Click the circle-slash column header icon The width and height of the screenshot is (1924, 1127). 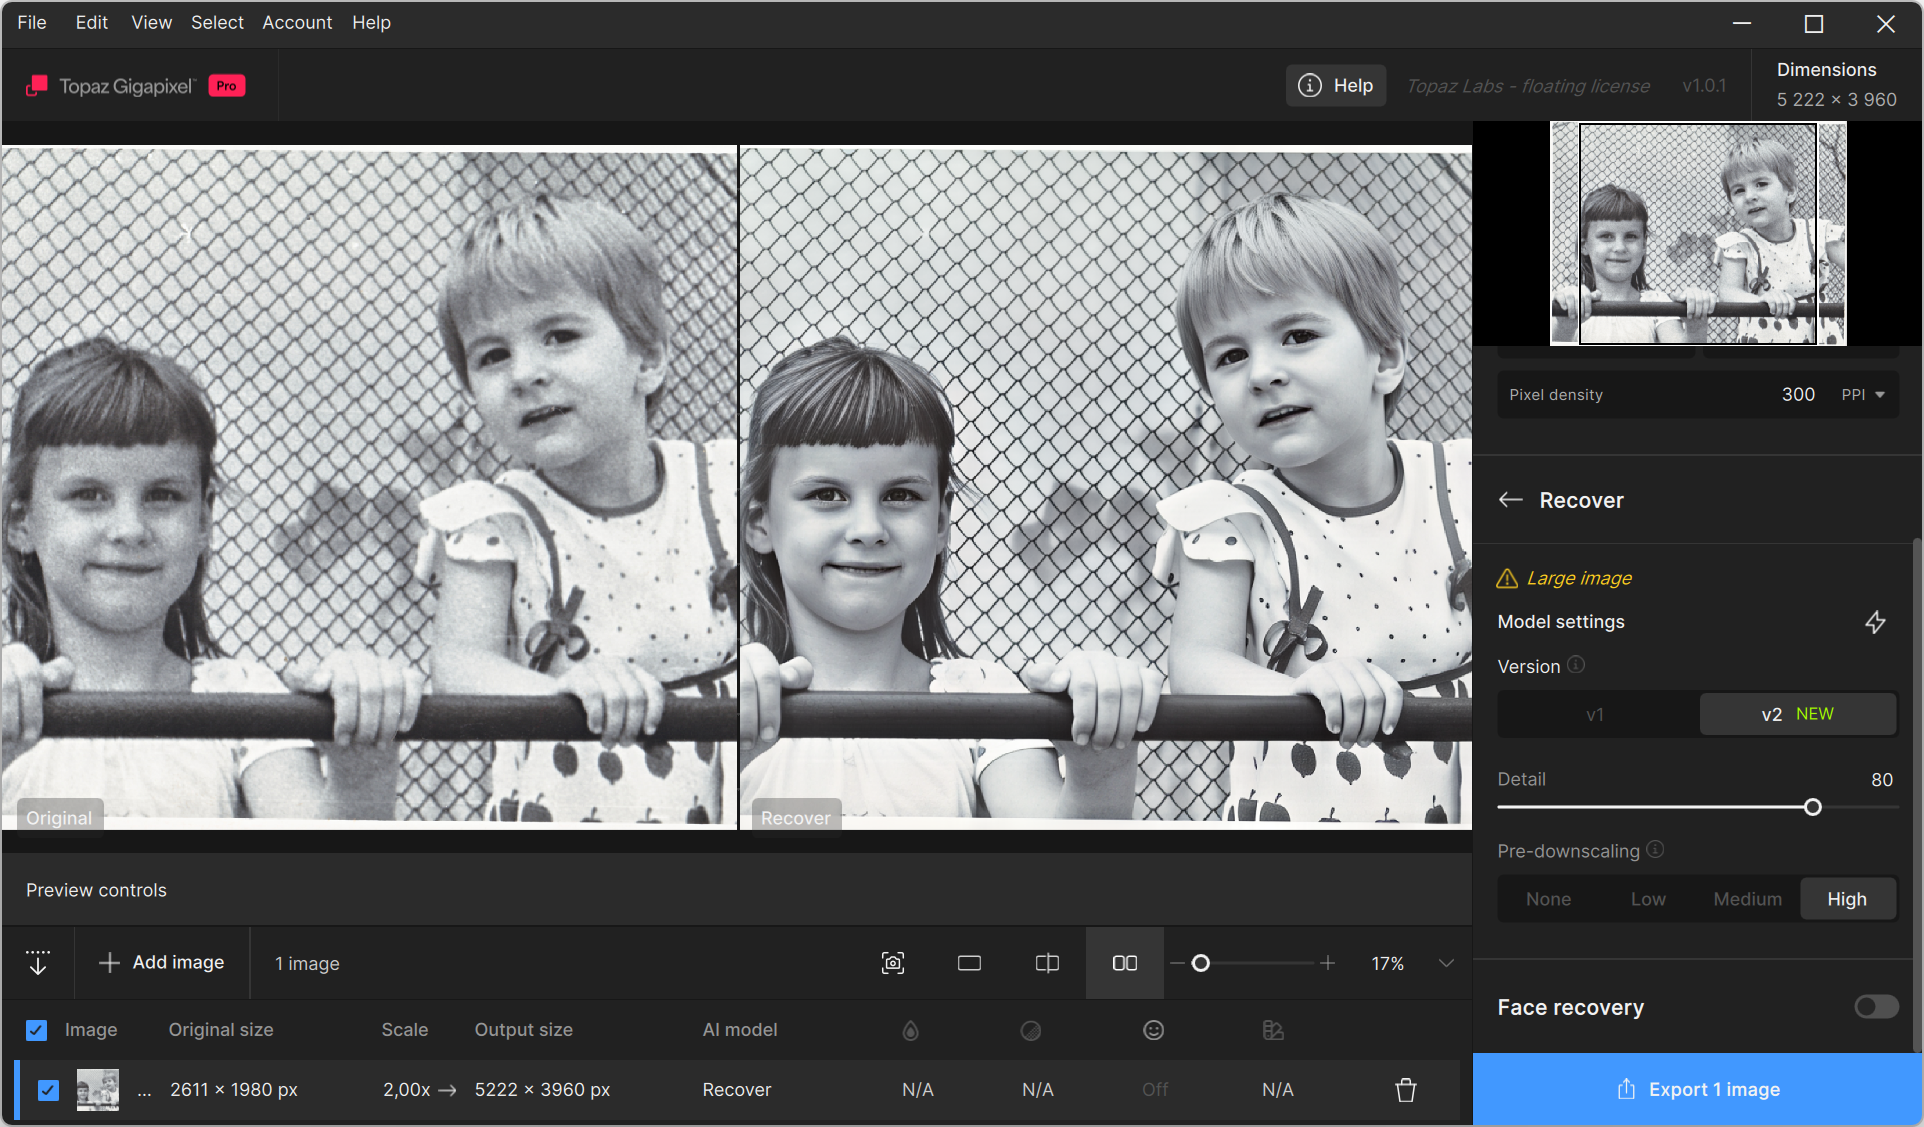click(x=1031, y=1030)
